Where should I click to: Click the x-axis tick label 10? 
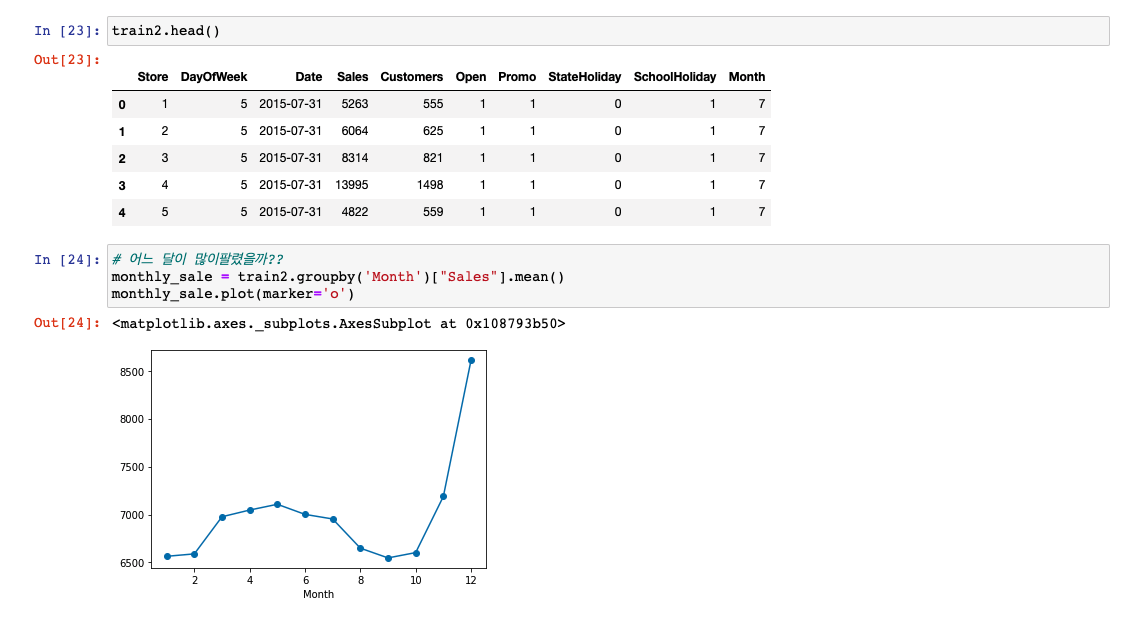(x=415, y=580)
